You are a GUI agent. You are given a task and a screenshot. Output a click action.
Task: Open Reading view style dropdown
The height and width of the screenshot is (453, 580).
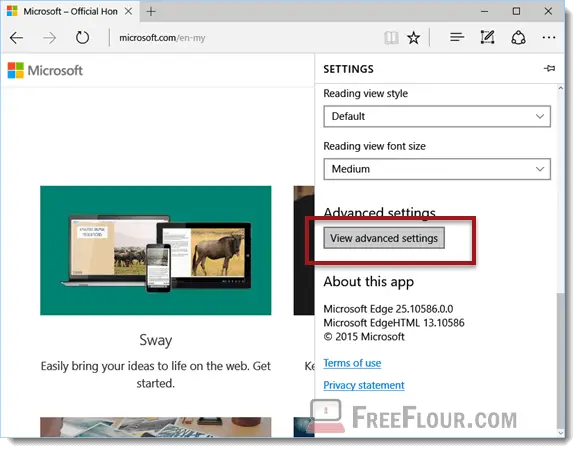pyautogui.click(x=437, y=116)
